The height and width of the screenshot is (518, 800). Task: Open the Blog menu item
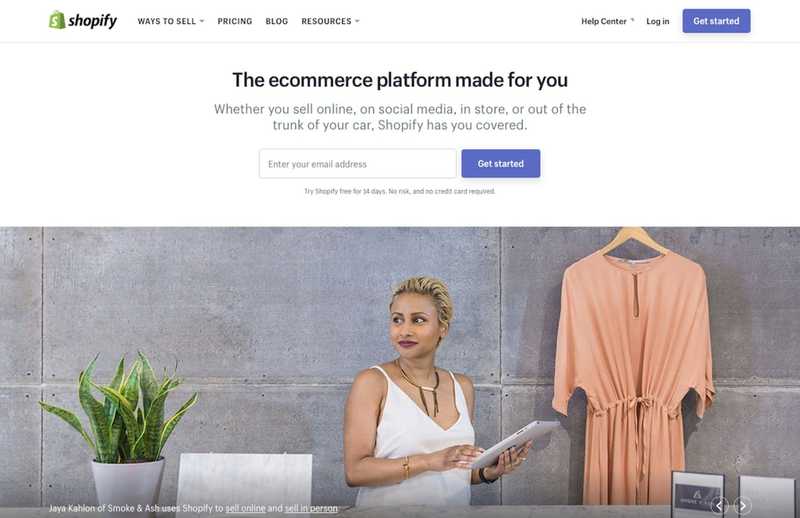click(x=277, y=21)
